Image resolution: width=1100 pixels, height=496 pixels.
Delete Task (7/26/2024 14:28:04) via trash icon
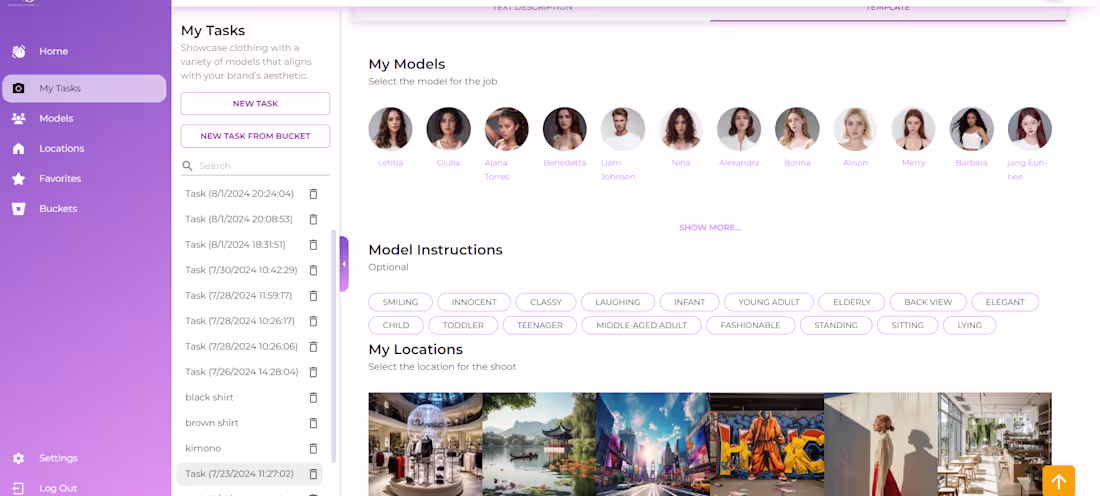tap(314, 372)
